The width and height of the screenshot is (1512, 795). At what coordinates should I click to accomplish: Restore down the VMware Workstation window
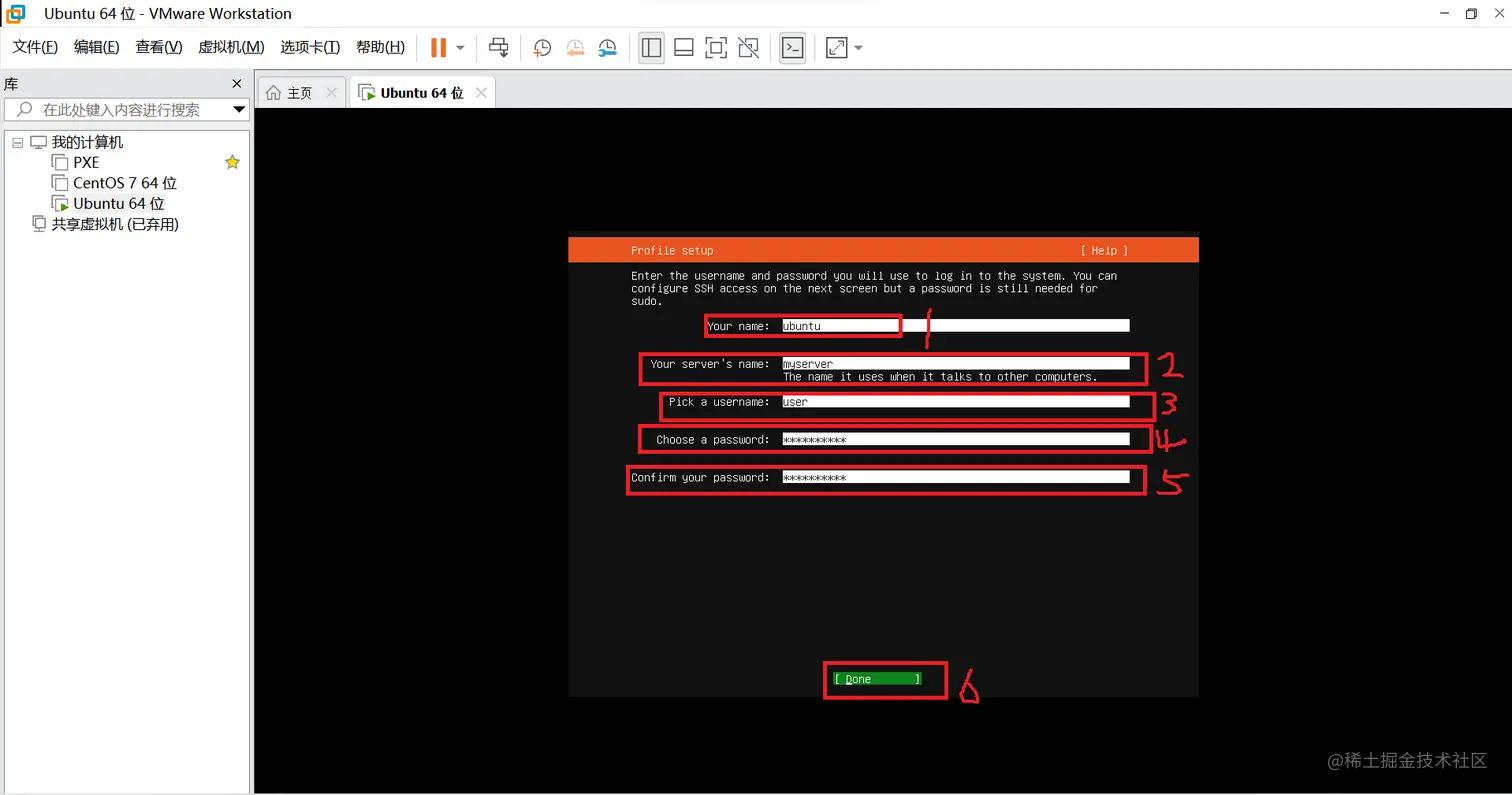tap(1471, 14)
